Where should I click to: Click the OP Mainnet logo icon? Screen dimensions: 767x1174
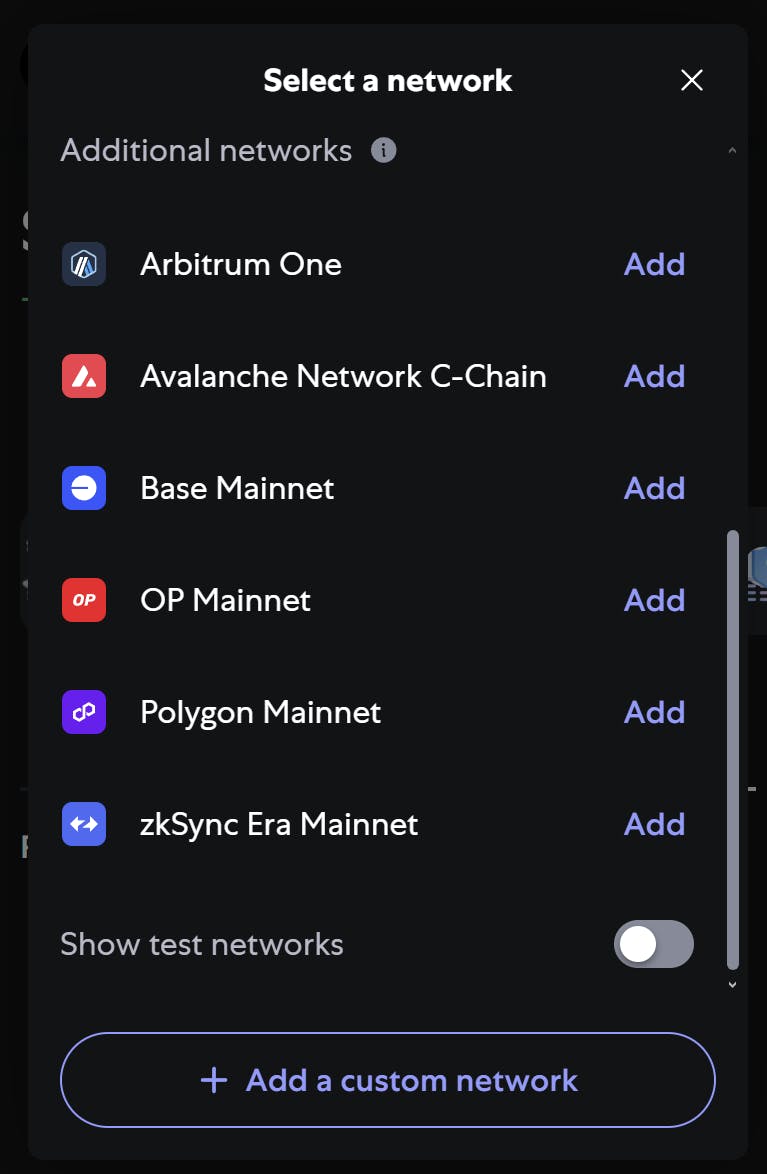point(83,600)
